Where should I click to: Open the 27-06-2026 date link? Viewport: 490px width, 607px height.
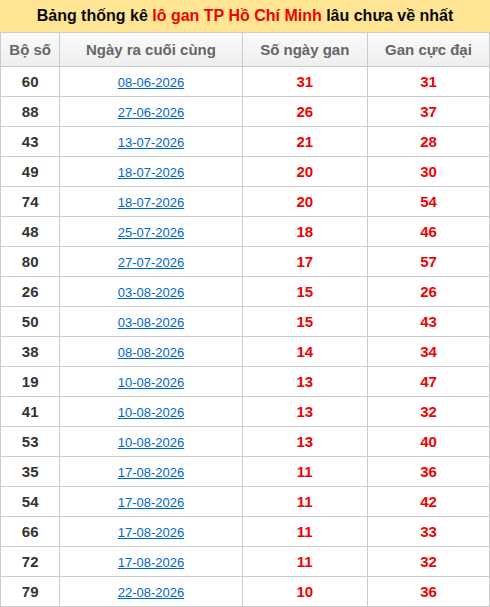(151, 112)
